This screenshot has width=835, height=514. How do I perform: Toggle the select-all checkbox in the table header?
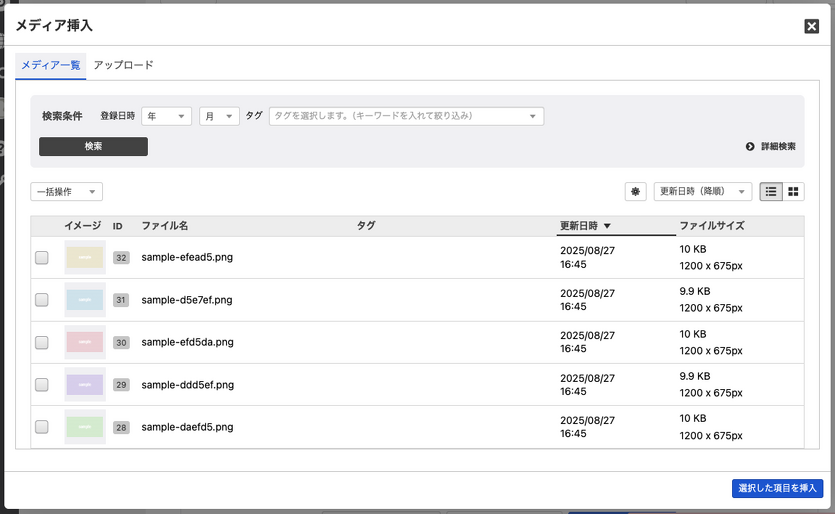tap(42, 226)
